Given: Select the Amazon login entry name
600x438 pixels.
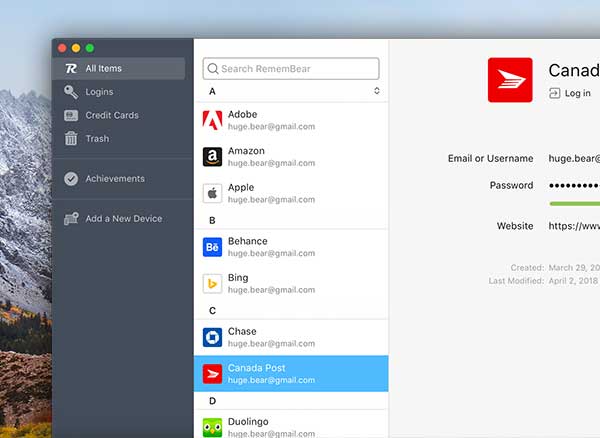Looking at the screenshot, I should pyautogui.click(x=246, y=151).
